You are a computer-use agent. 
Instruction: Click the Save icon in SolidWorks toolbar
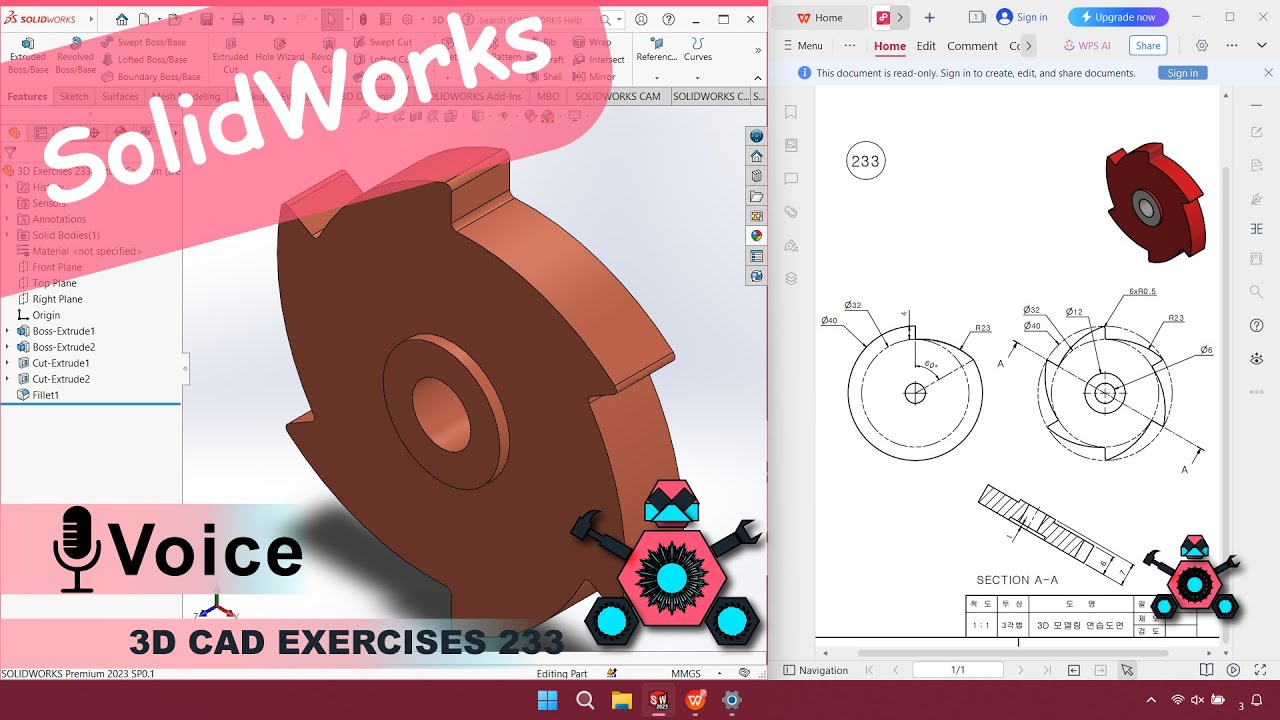tap(207, 19)
